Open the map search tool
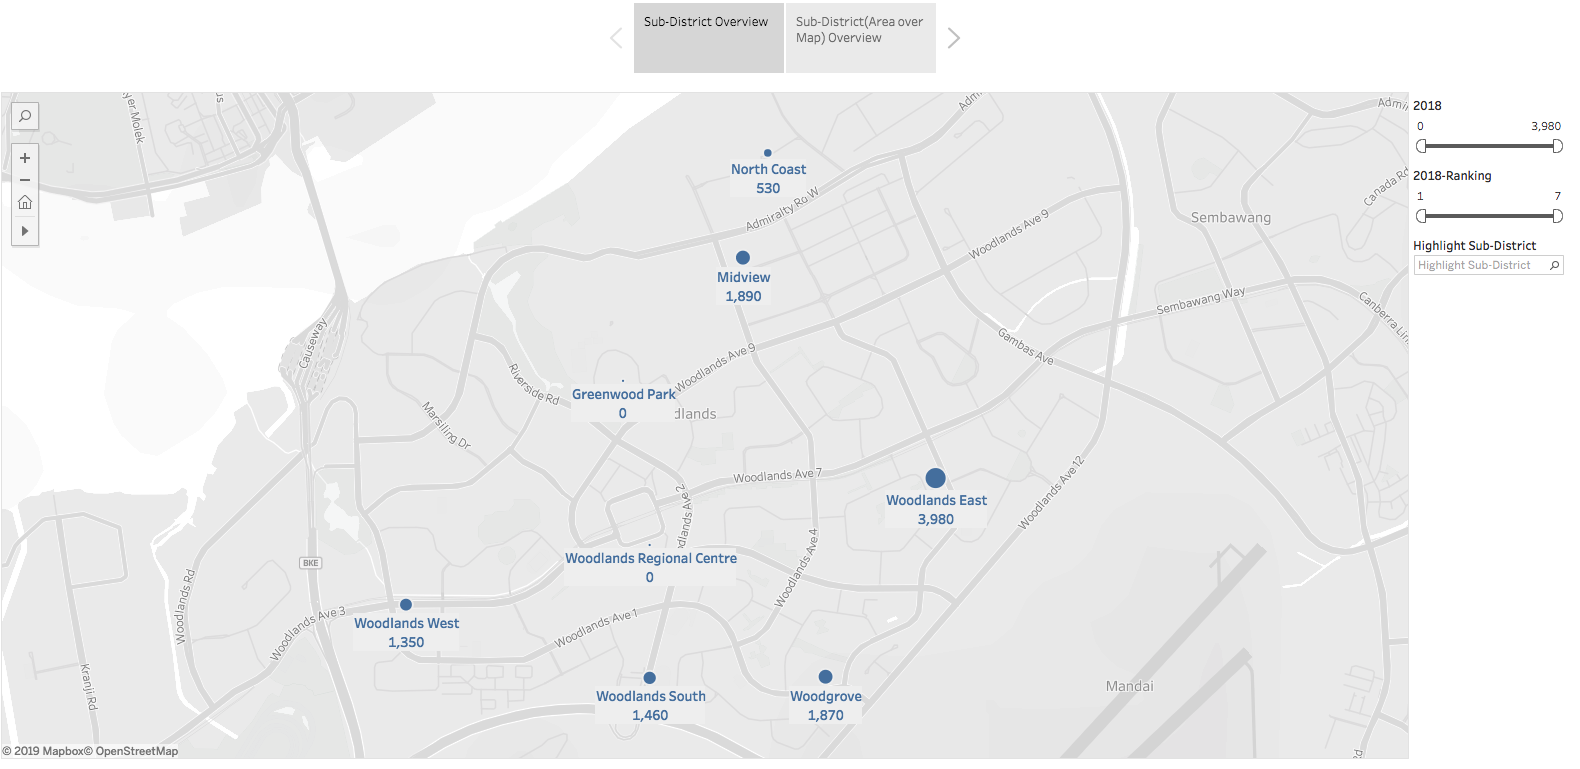The image size is (1580, 769). (25, 116)
